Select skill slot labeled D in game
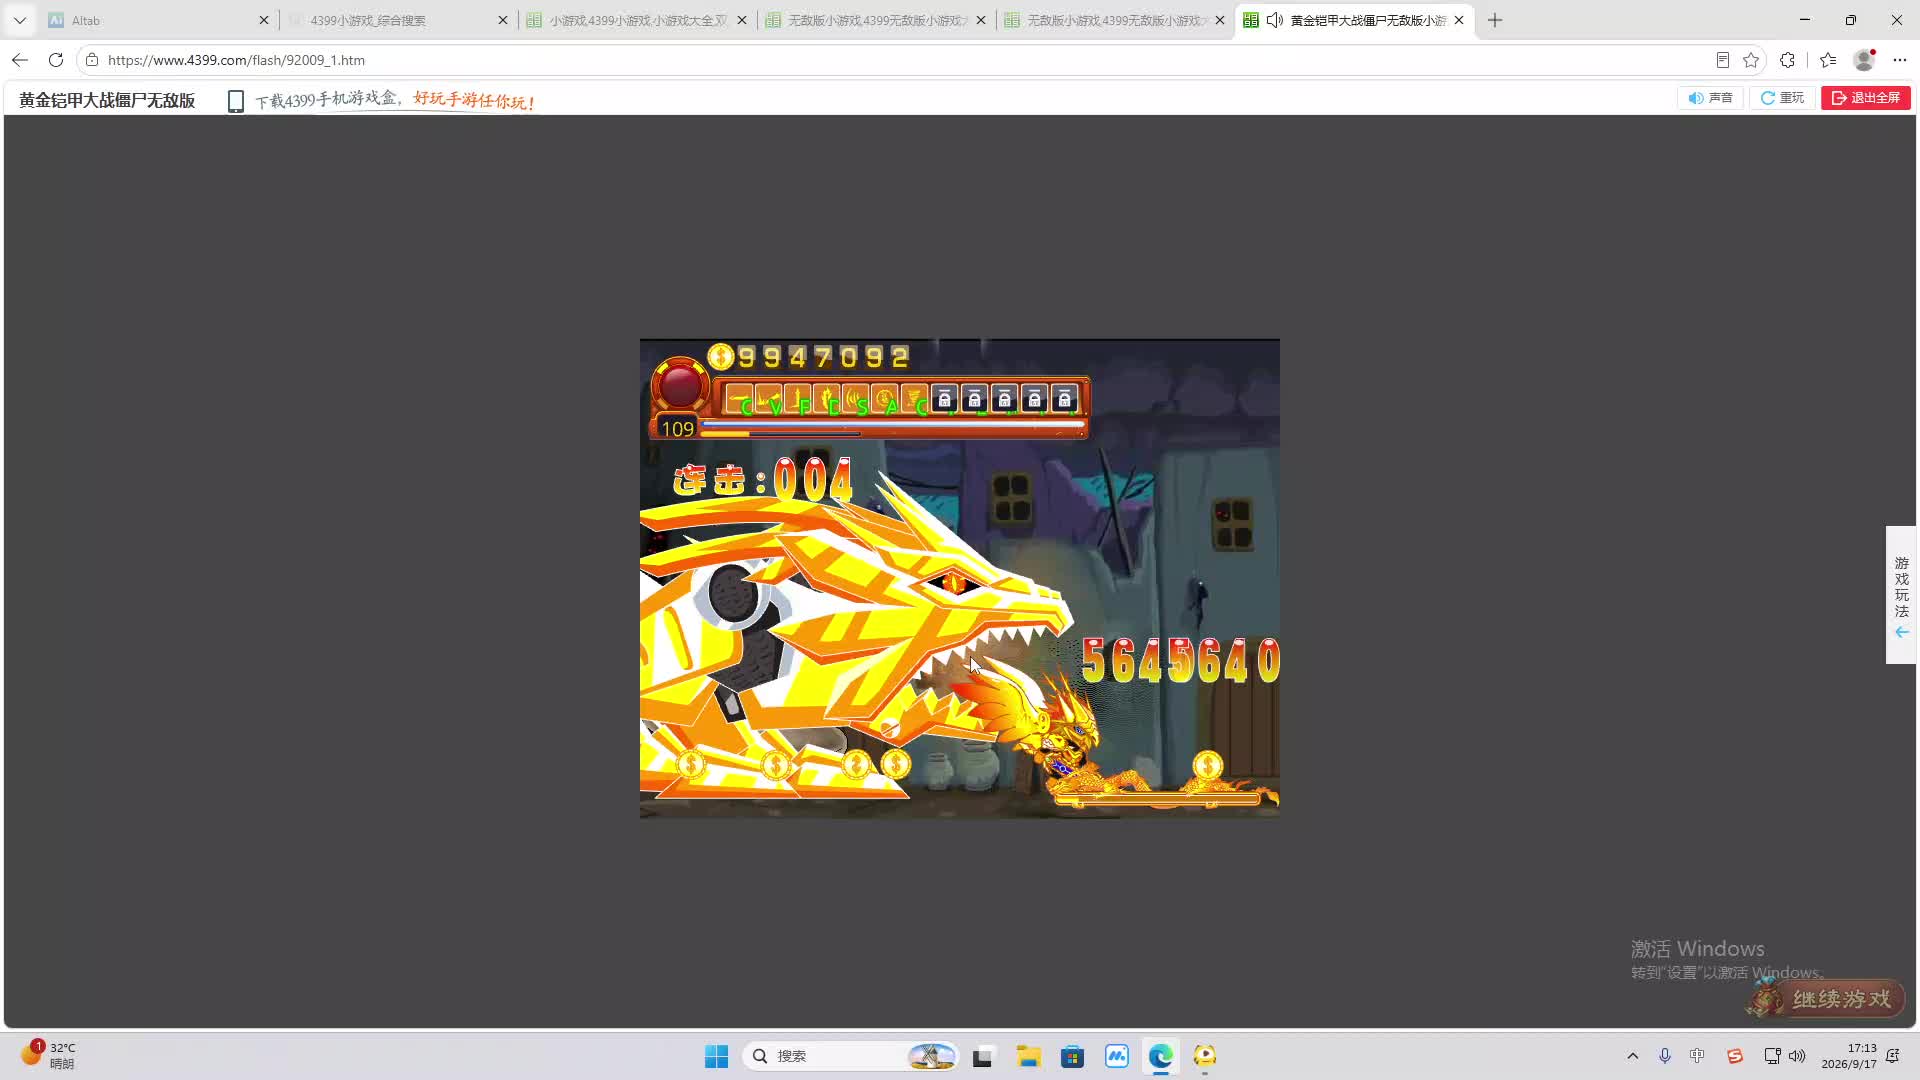This screenshot has height=1080, width=1920. coord(827,400)
